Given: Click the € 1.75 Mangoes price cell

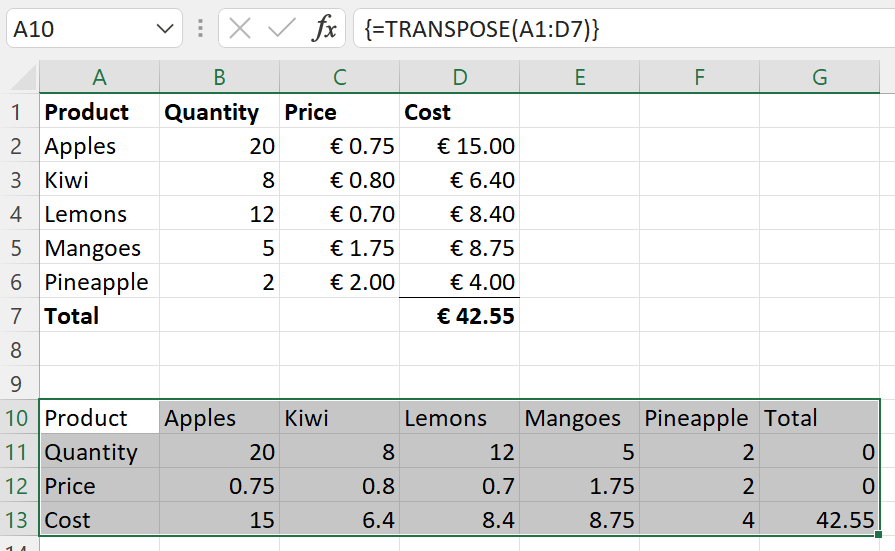Looking at the screenshot, I should pos(339,248).
